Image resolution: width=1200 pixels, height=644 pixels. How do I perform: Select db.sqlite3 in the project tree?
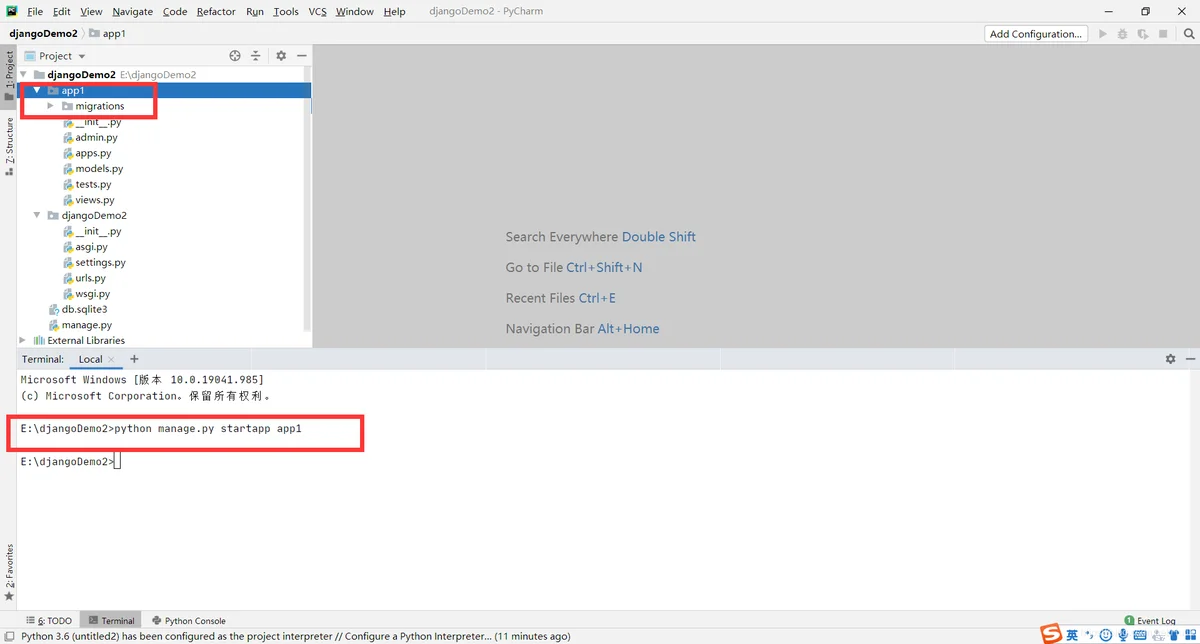[77, 310]
